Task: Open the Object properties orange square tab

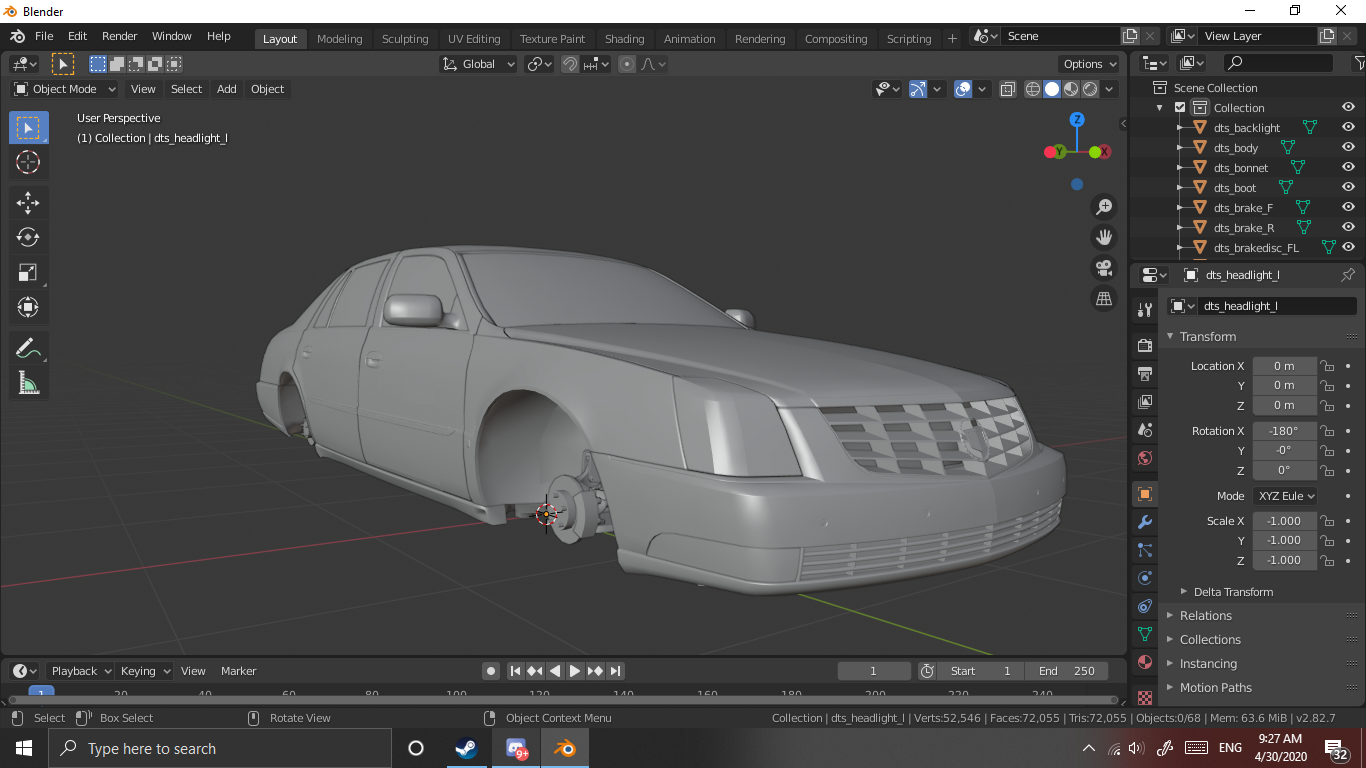Action: 1145,494
